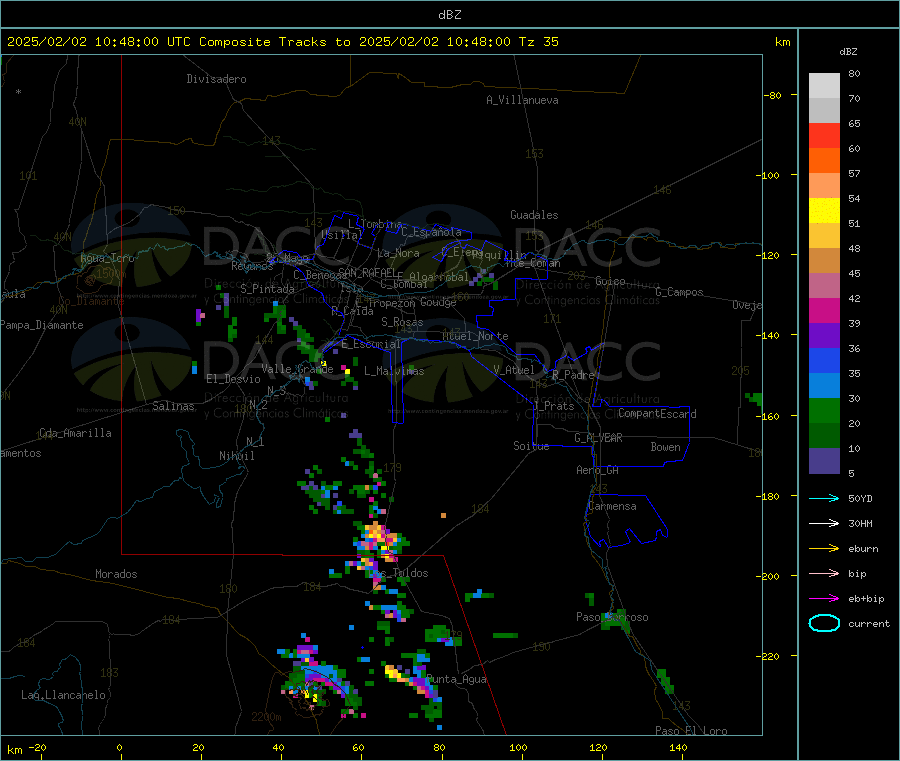This screenshot has height=761, width=900.
Task: Choose the slate swatch between 10 and 5
Action: coord(824,461)
